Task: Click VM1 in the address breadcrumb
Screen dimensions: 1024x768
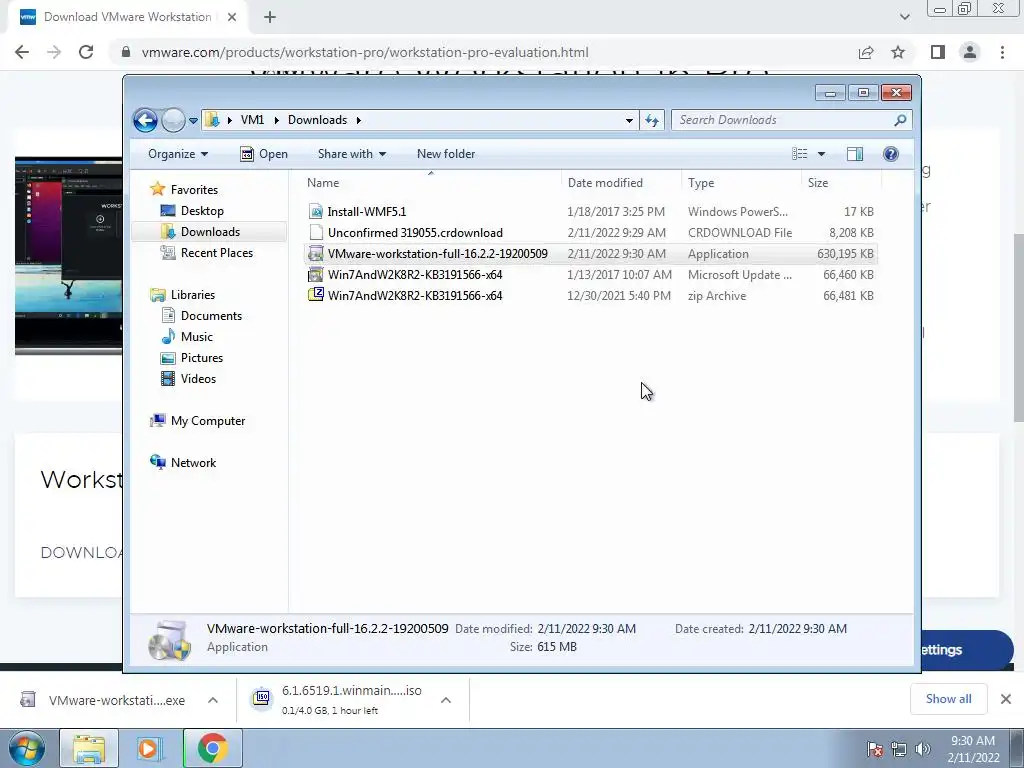Action: pos(252,120)
